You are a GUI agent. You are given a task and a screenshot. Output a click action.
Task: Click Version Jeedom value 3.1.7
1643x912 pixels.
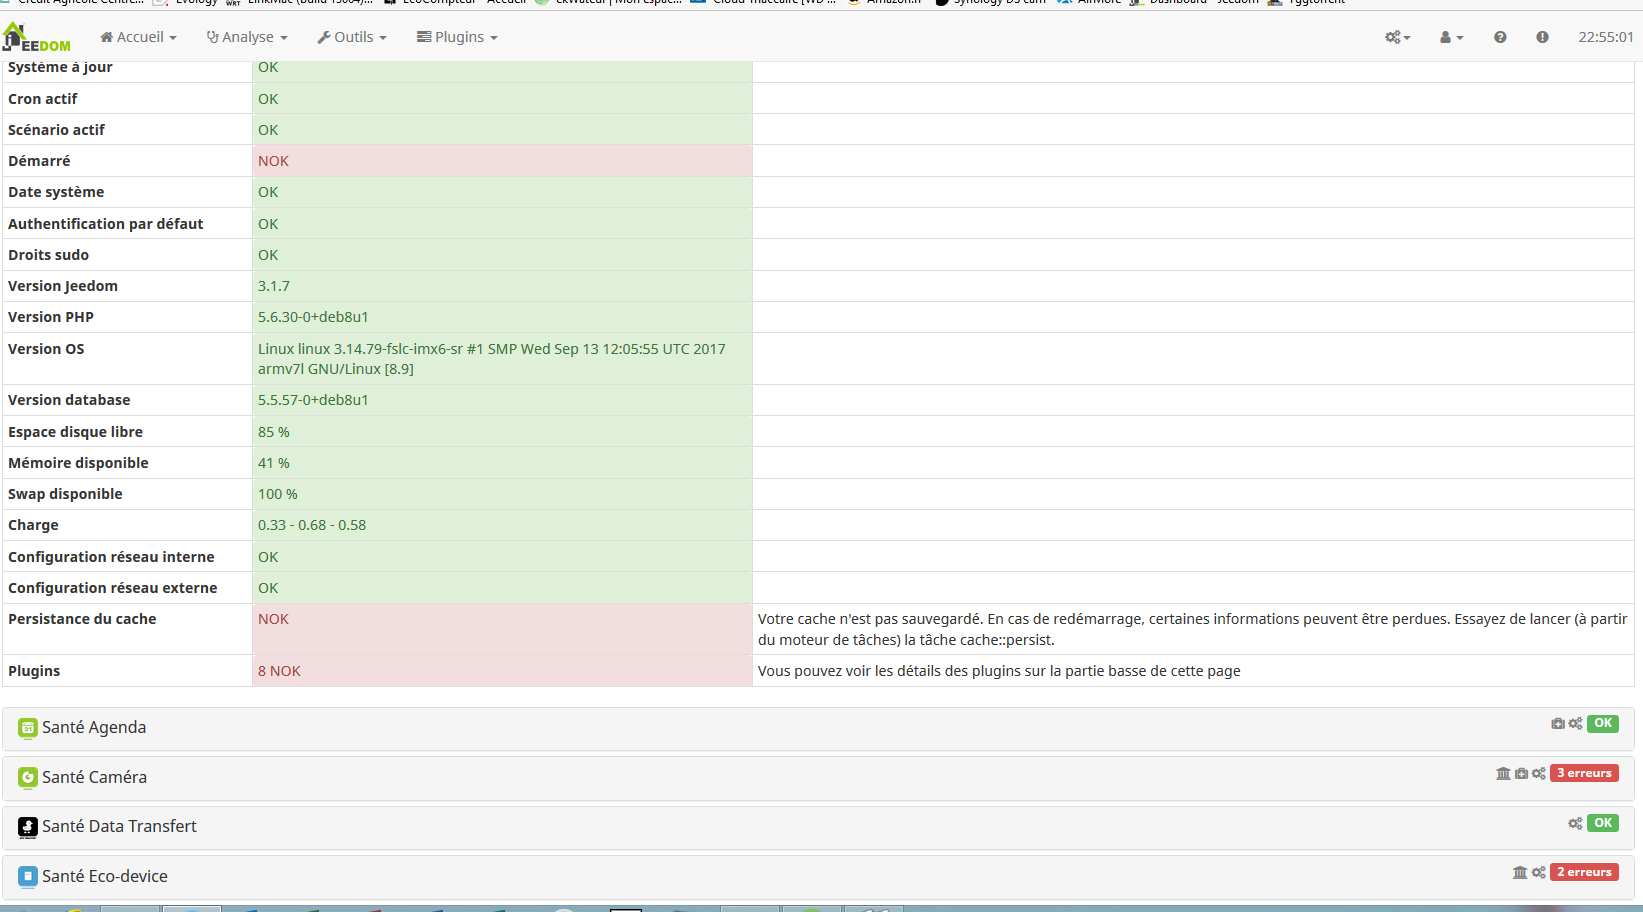point(274,286)
